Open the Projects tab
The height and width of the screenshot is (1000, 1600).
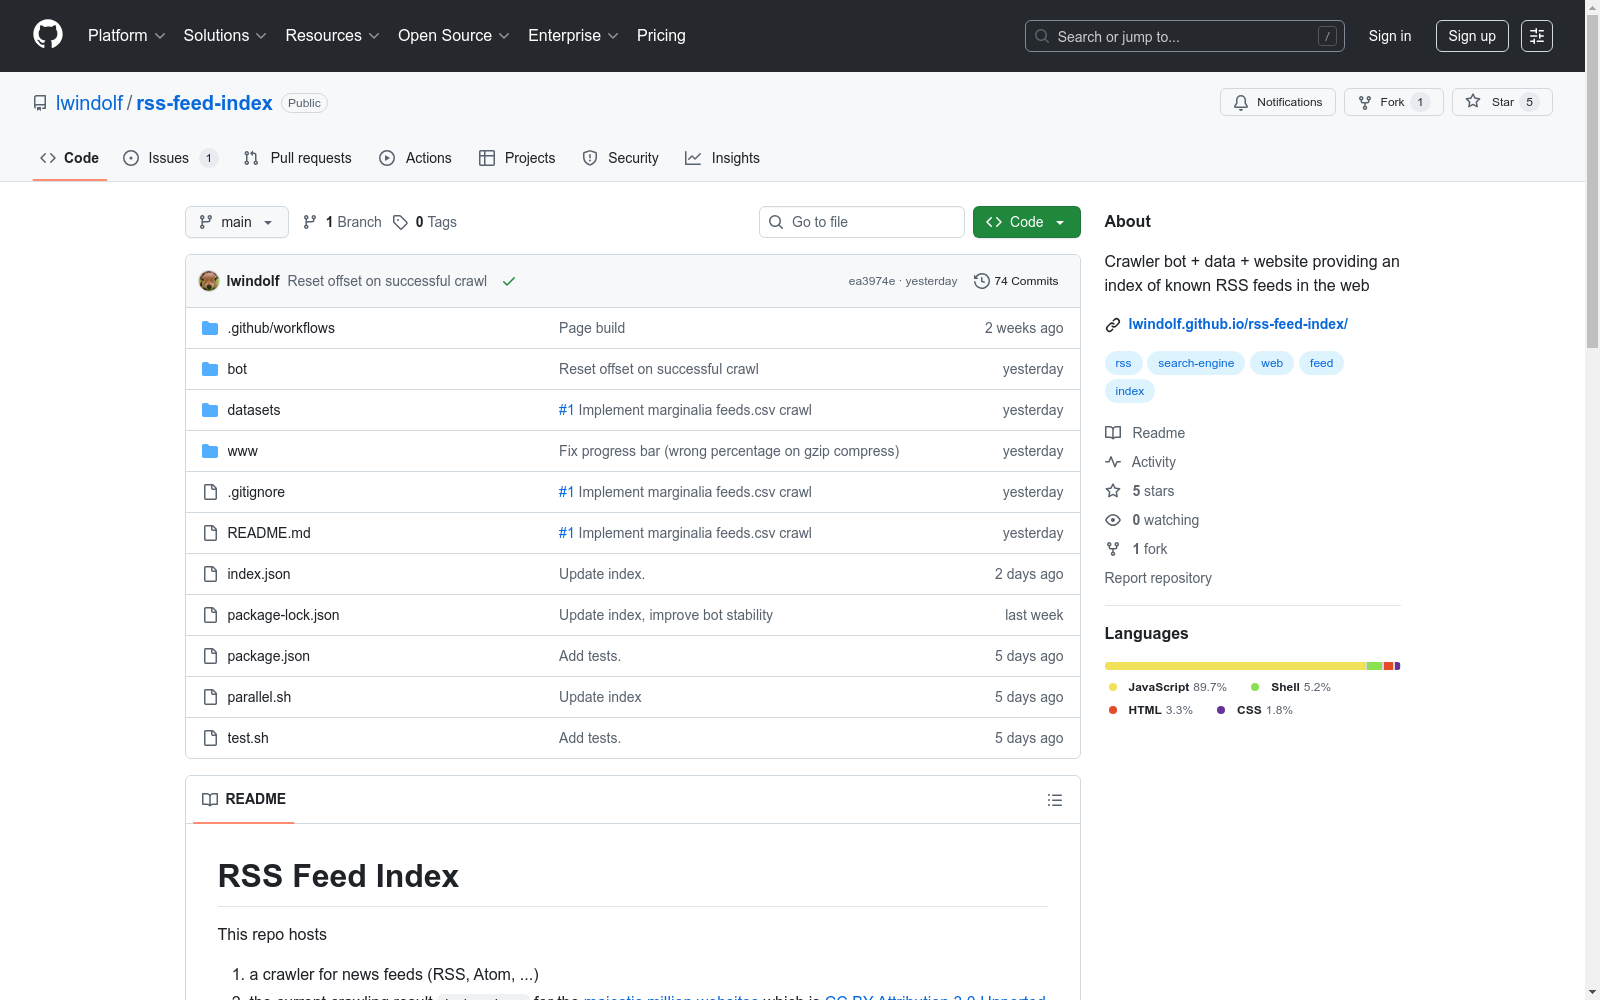click(517, 158)
